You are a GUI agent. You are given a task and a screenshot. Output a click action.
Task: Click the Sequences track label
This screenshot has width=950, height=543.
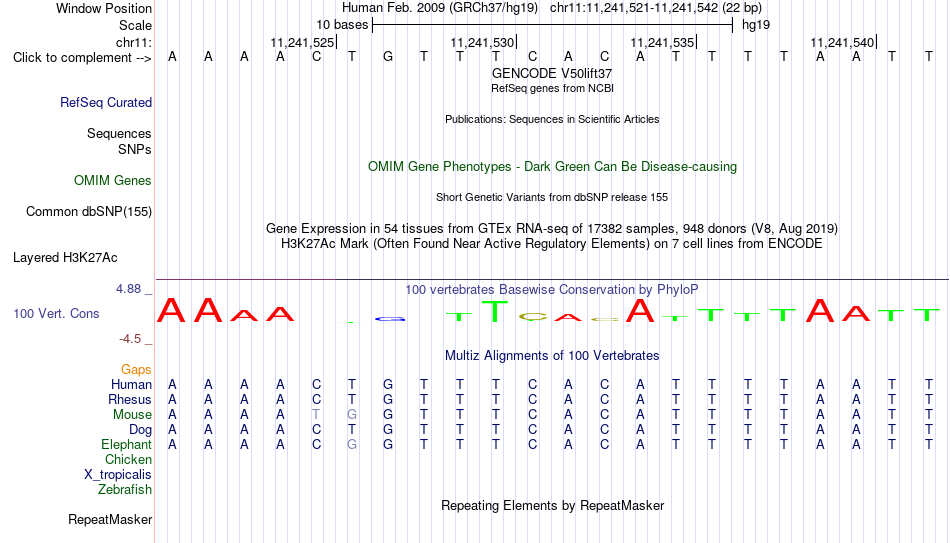(119, 133)
